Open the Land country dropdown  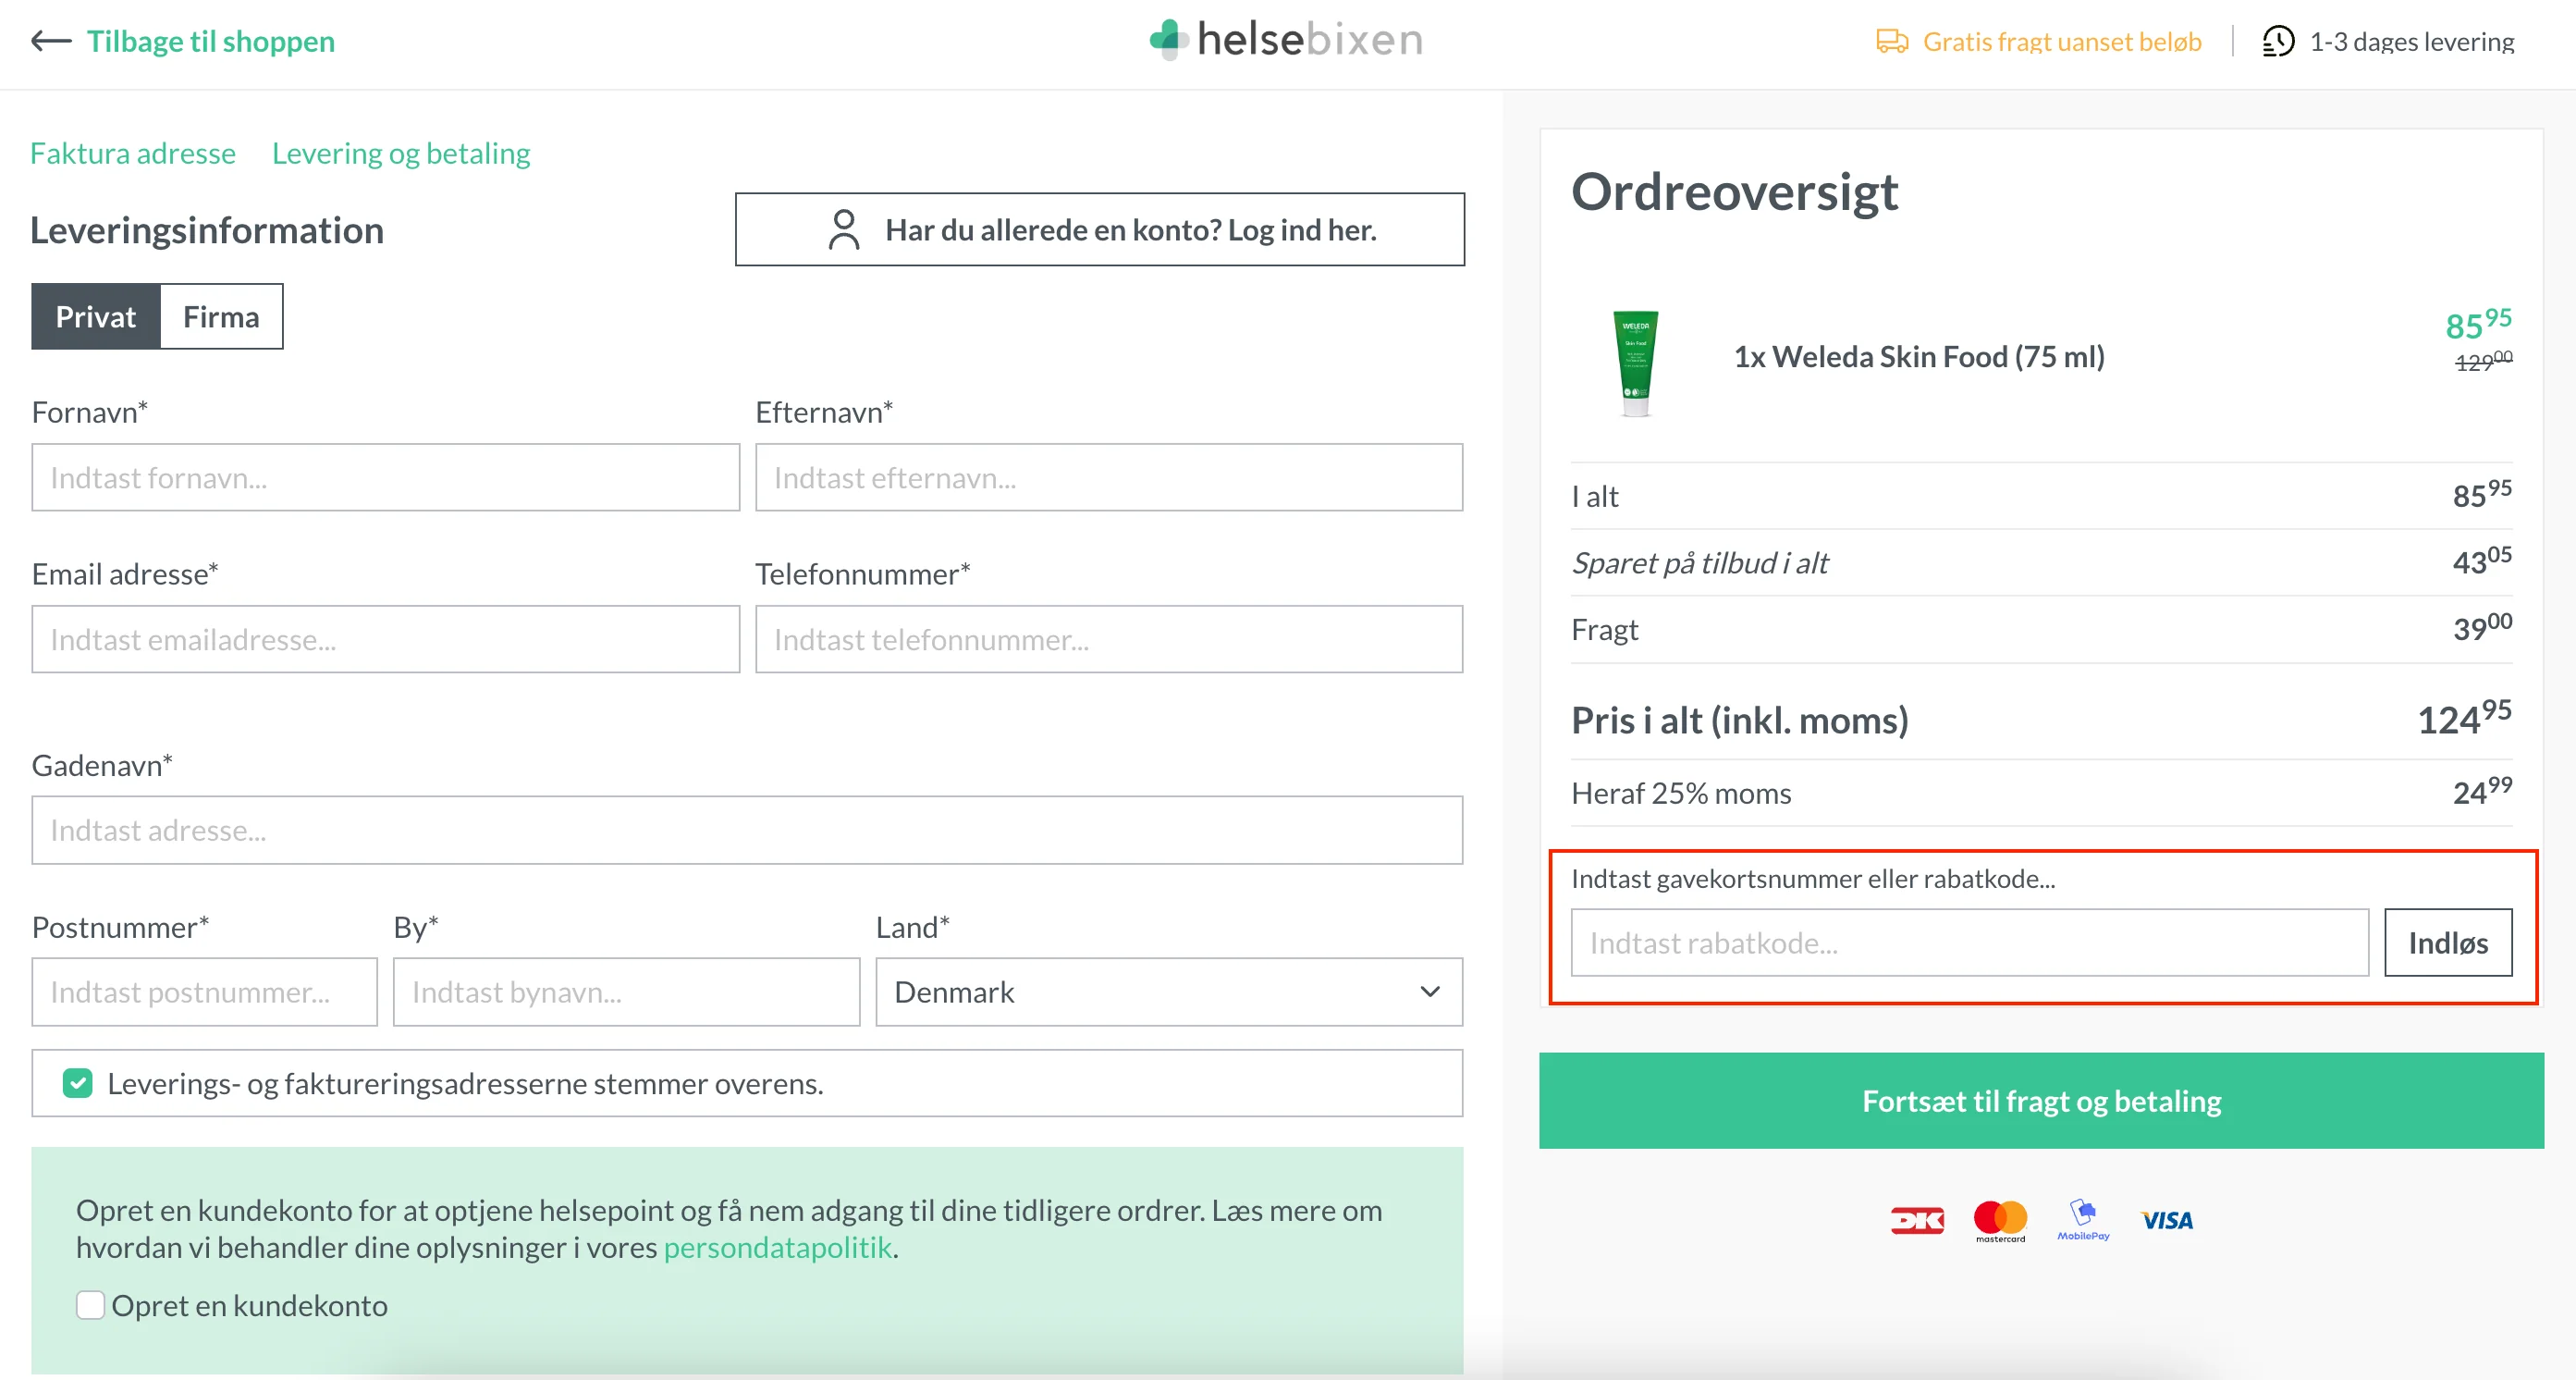coord(1168,992)
